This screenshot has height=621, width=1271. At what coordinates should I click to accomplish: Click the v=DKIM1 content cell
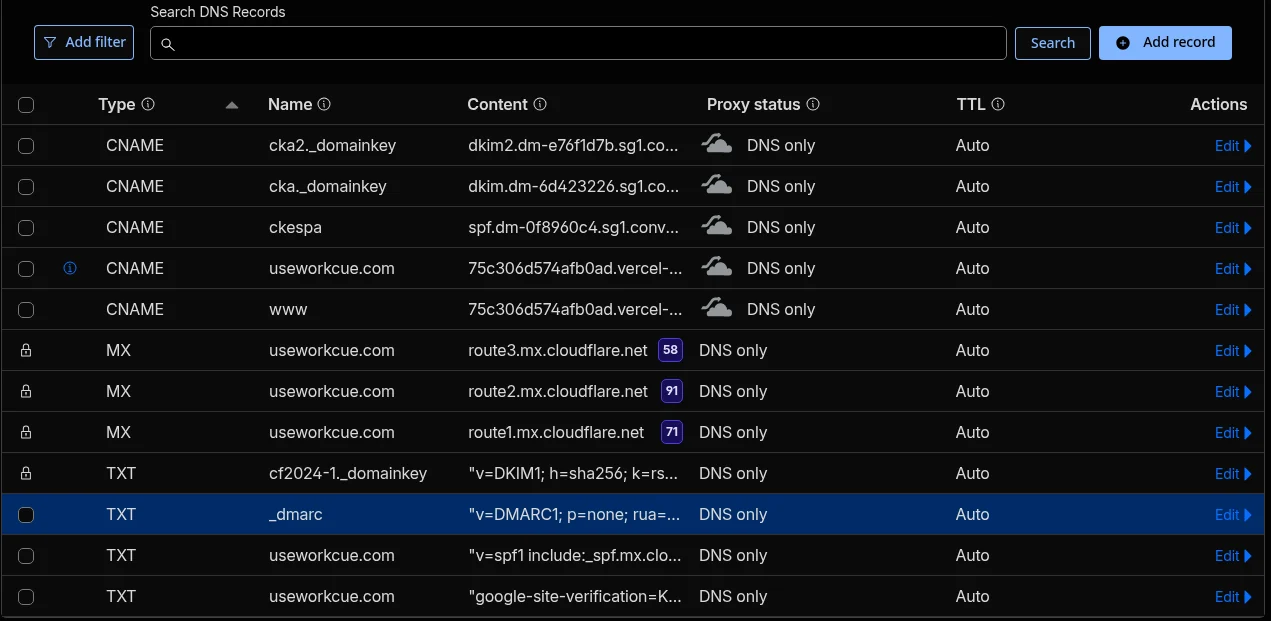point(574,474)
